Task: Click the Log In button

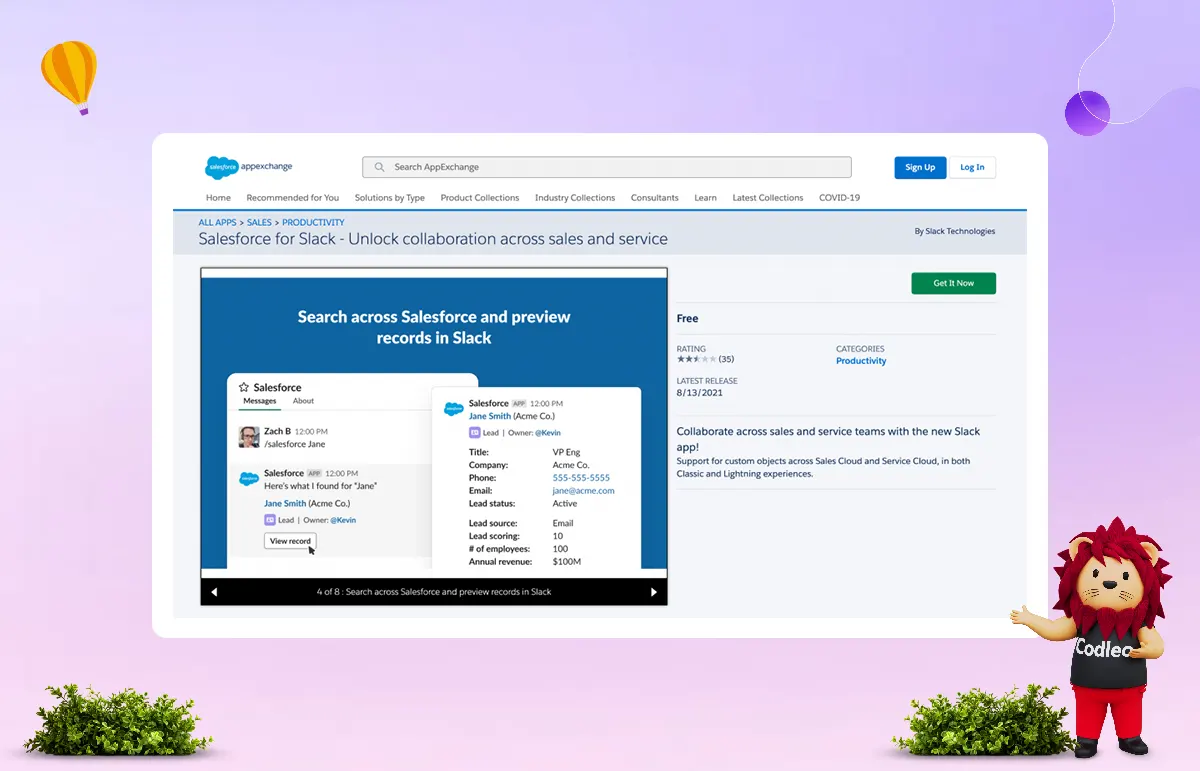Action: [972, 167]
